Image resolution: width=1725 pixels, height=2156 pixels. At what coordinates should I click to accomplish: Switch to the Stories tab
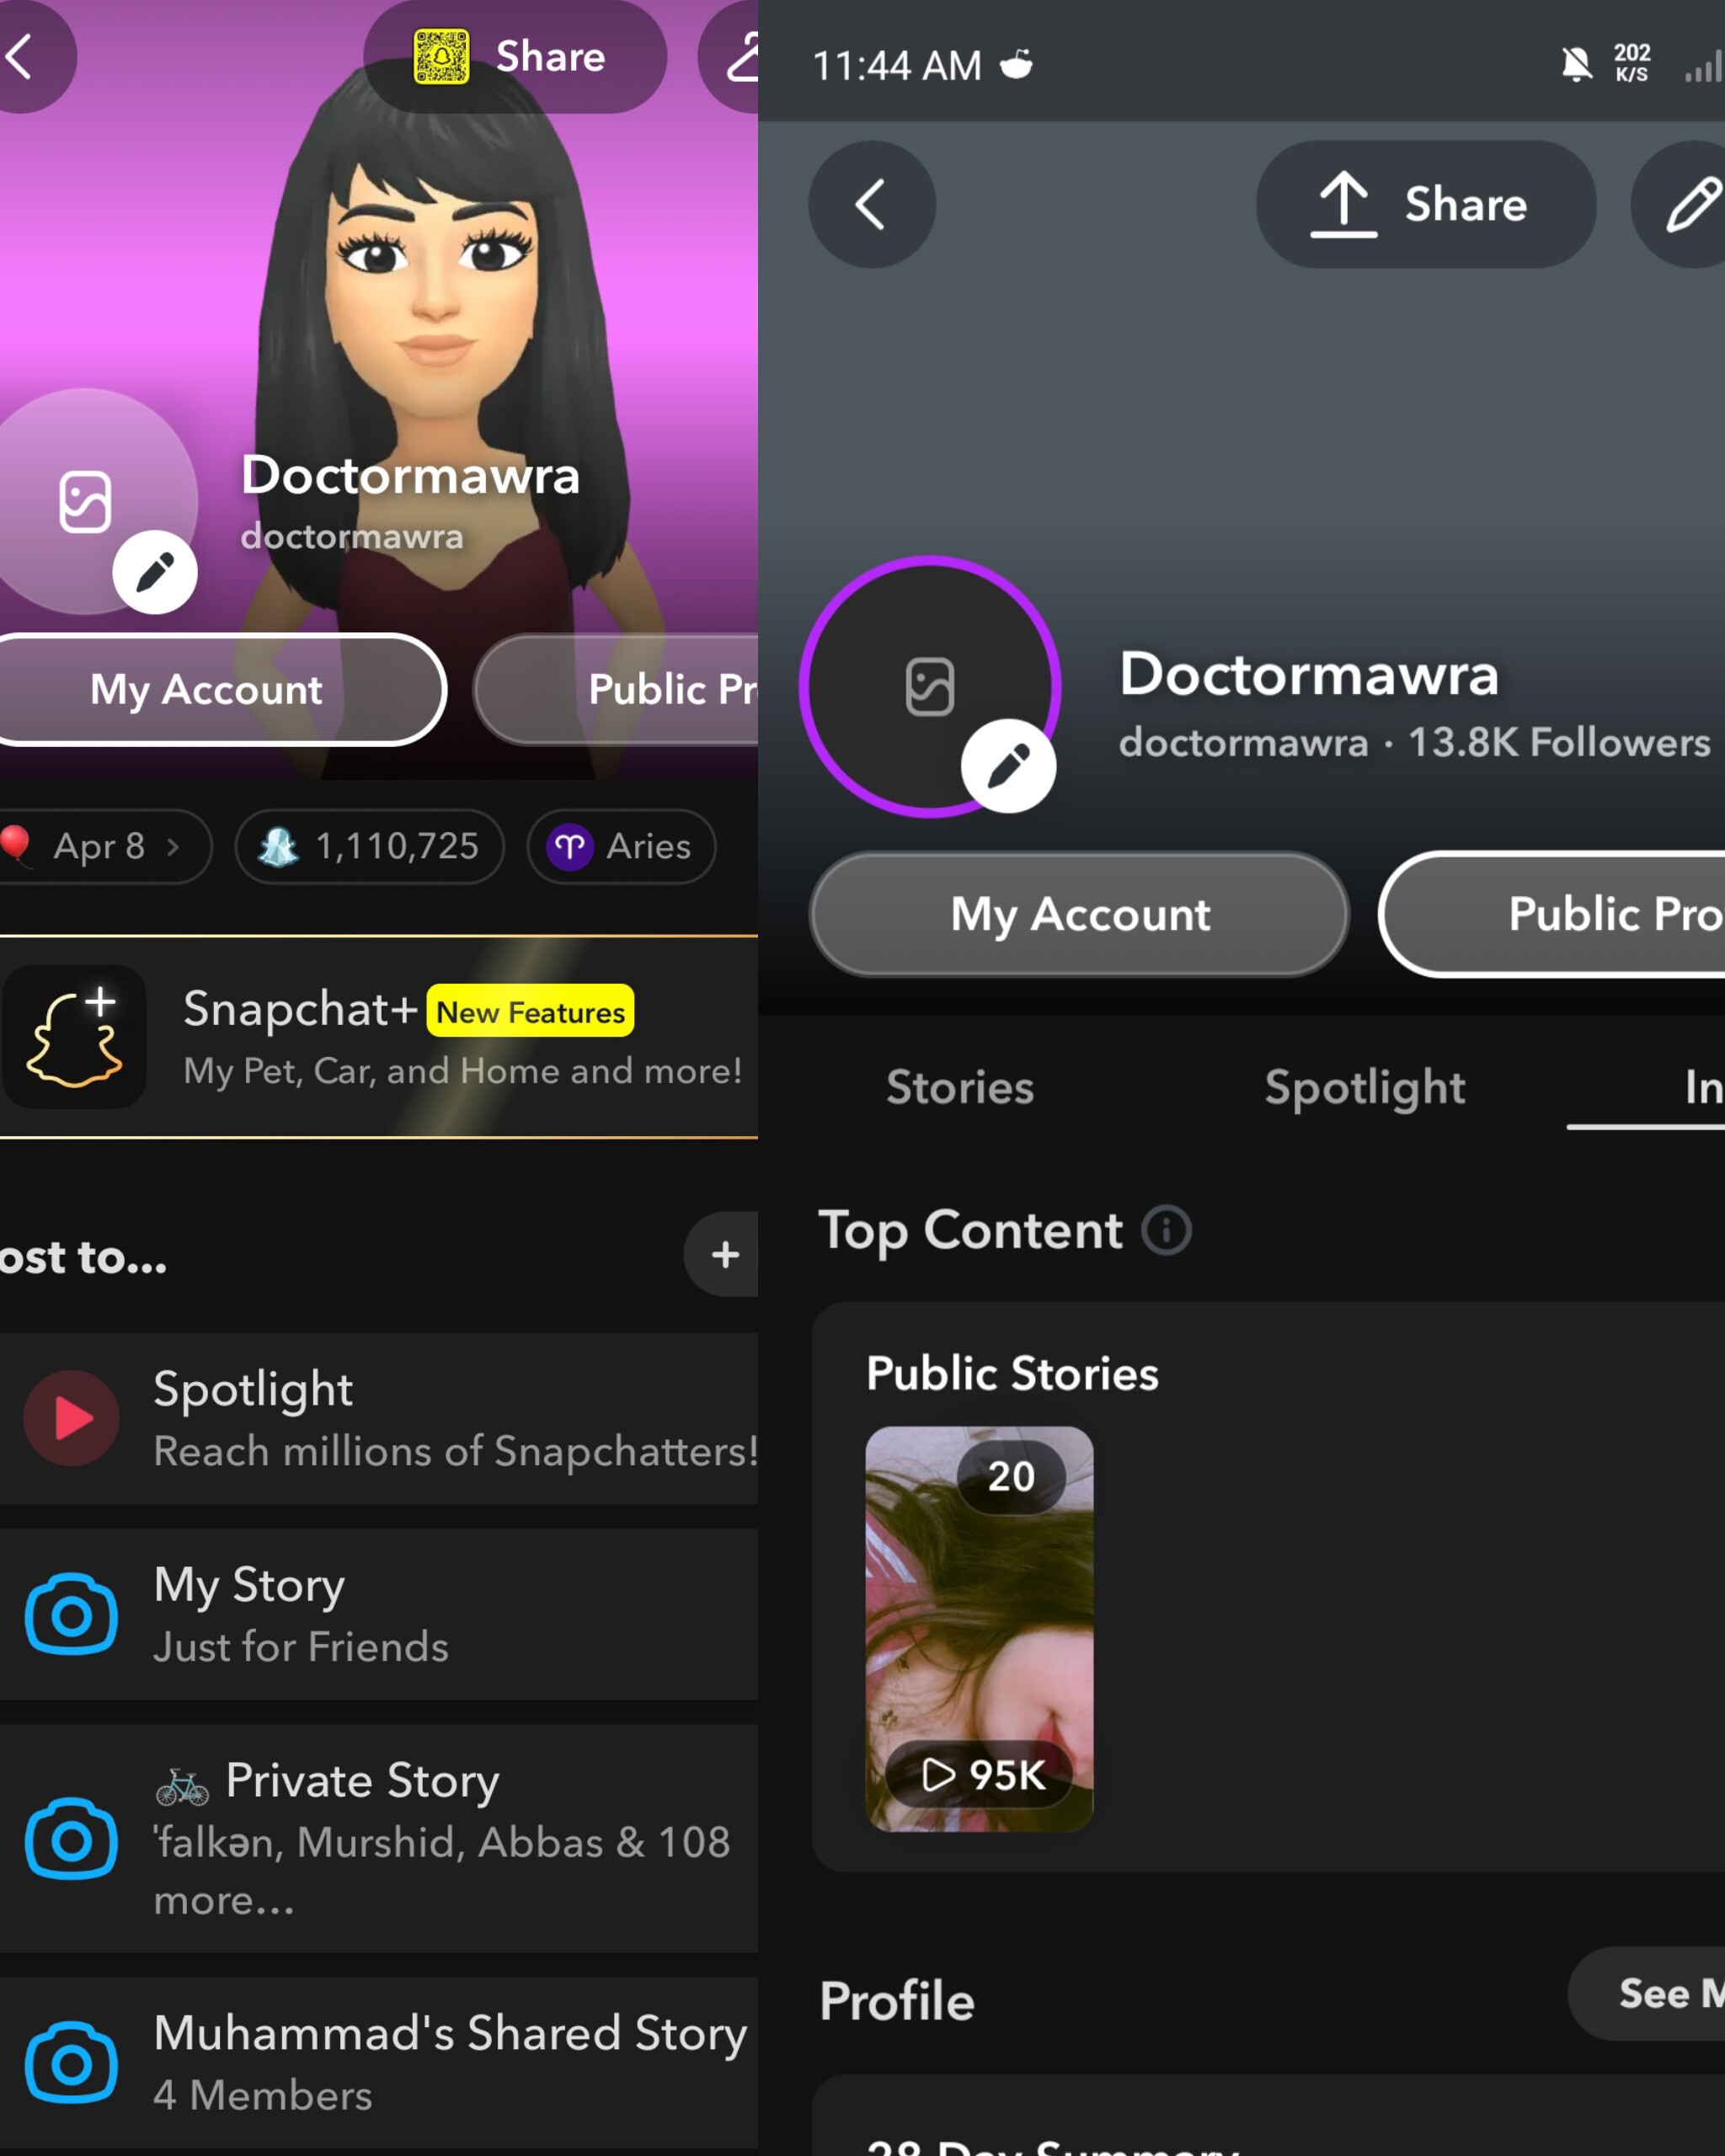960,1087
